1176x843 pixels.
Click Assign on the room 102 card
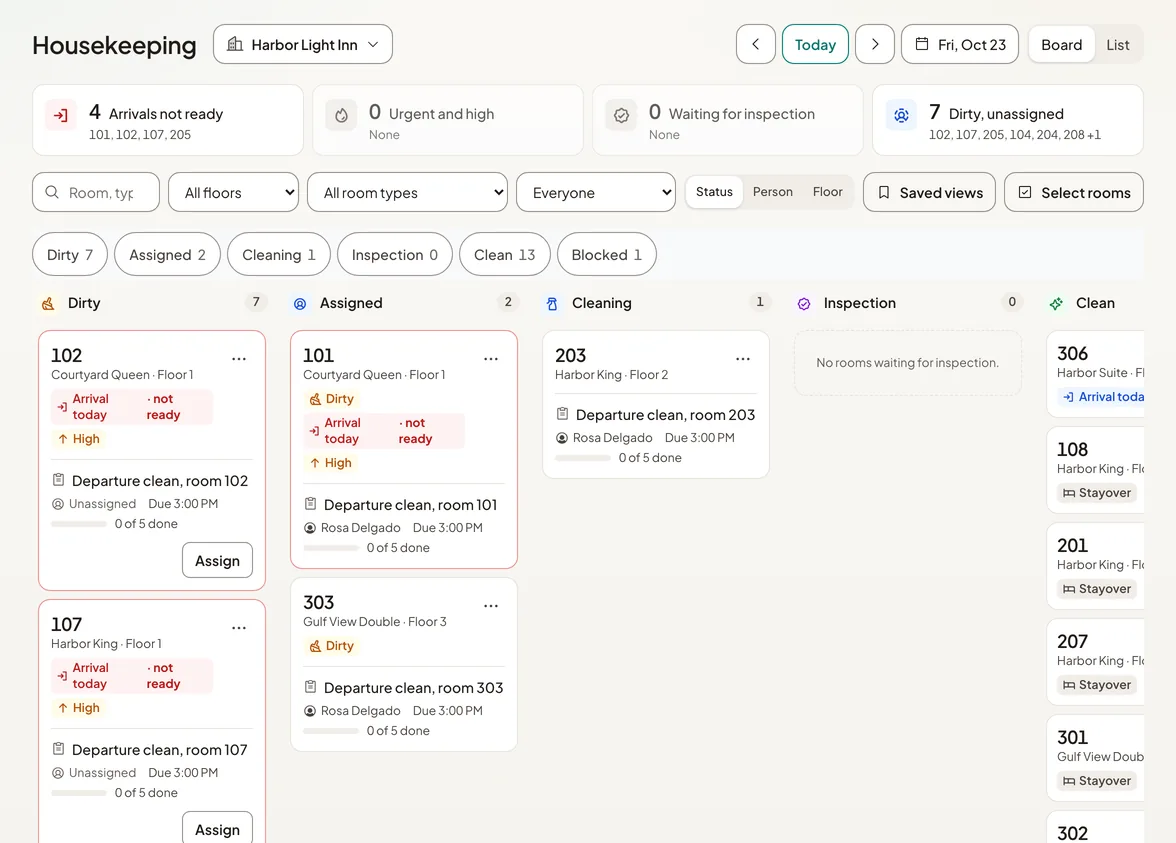(218, 560)
